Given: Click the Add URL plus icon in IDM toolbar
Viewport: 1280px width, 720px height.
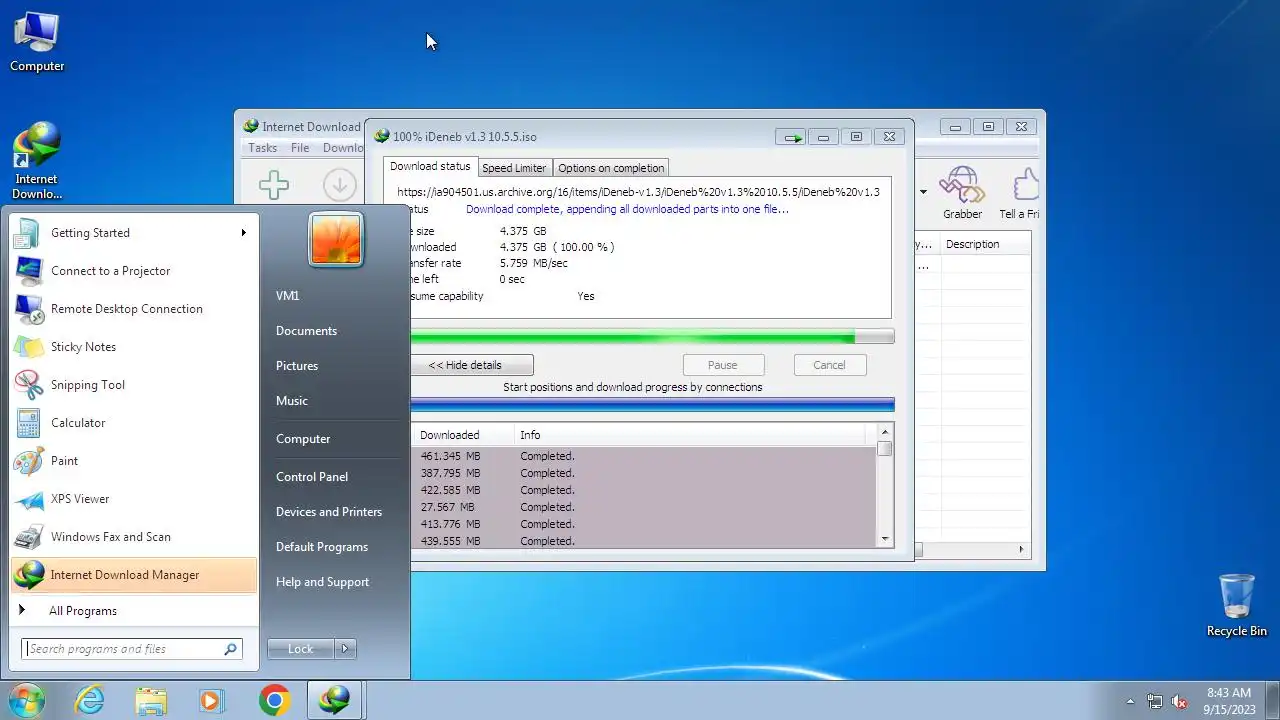Looking at the screenshot, I should [274, 185].
